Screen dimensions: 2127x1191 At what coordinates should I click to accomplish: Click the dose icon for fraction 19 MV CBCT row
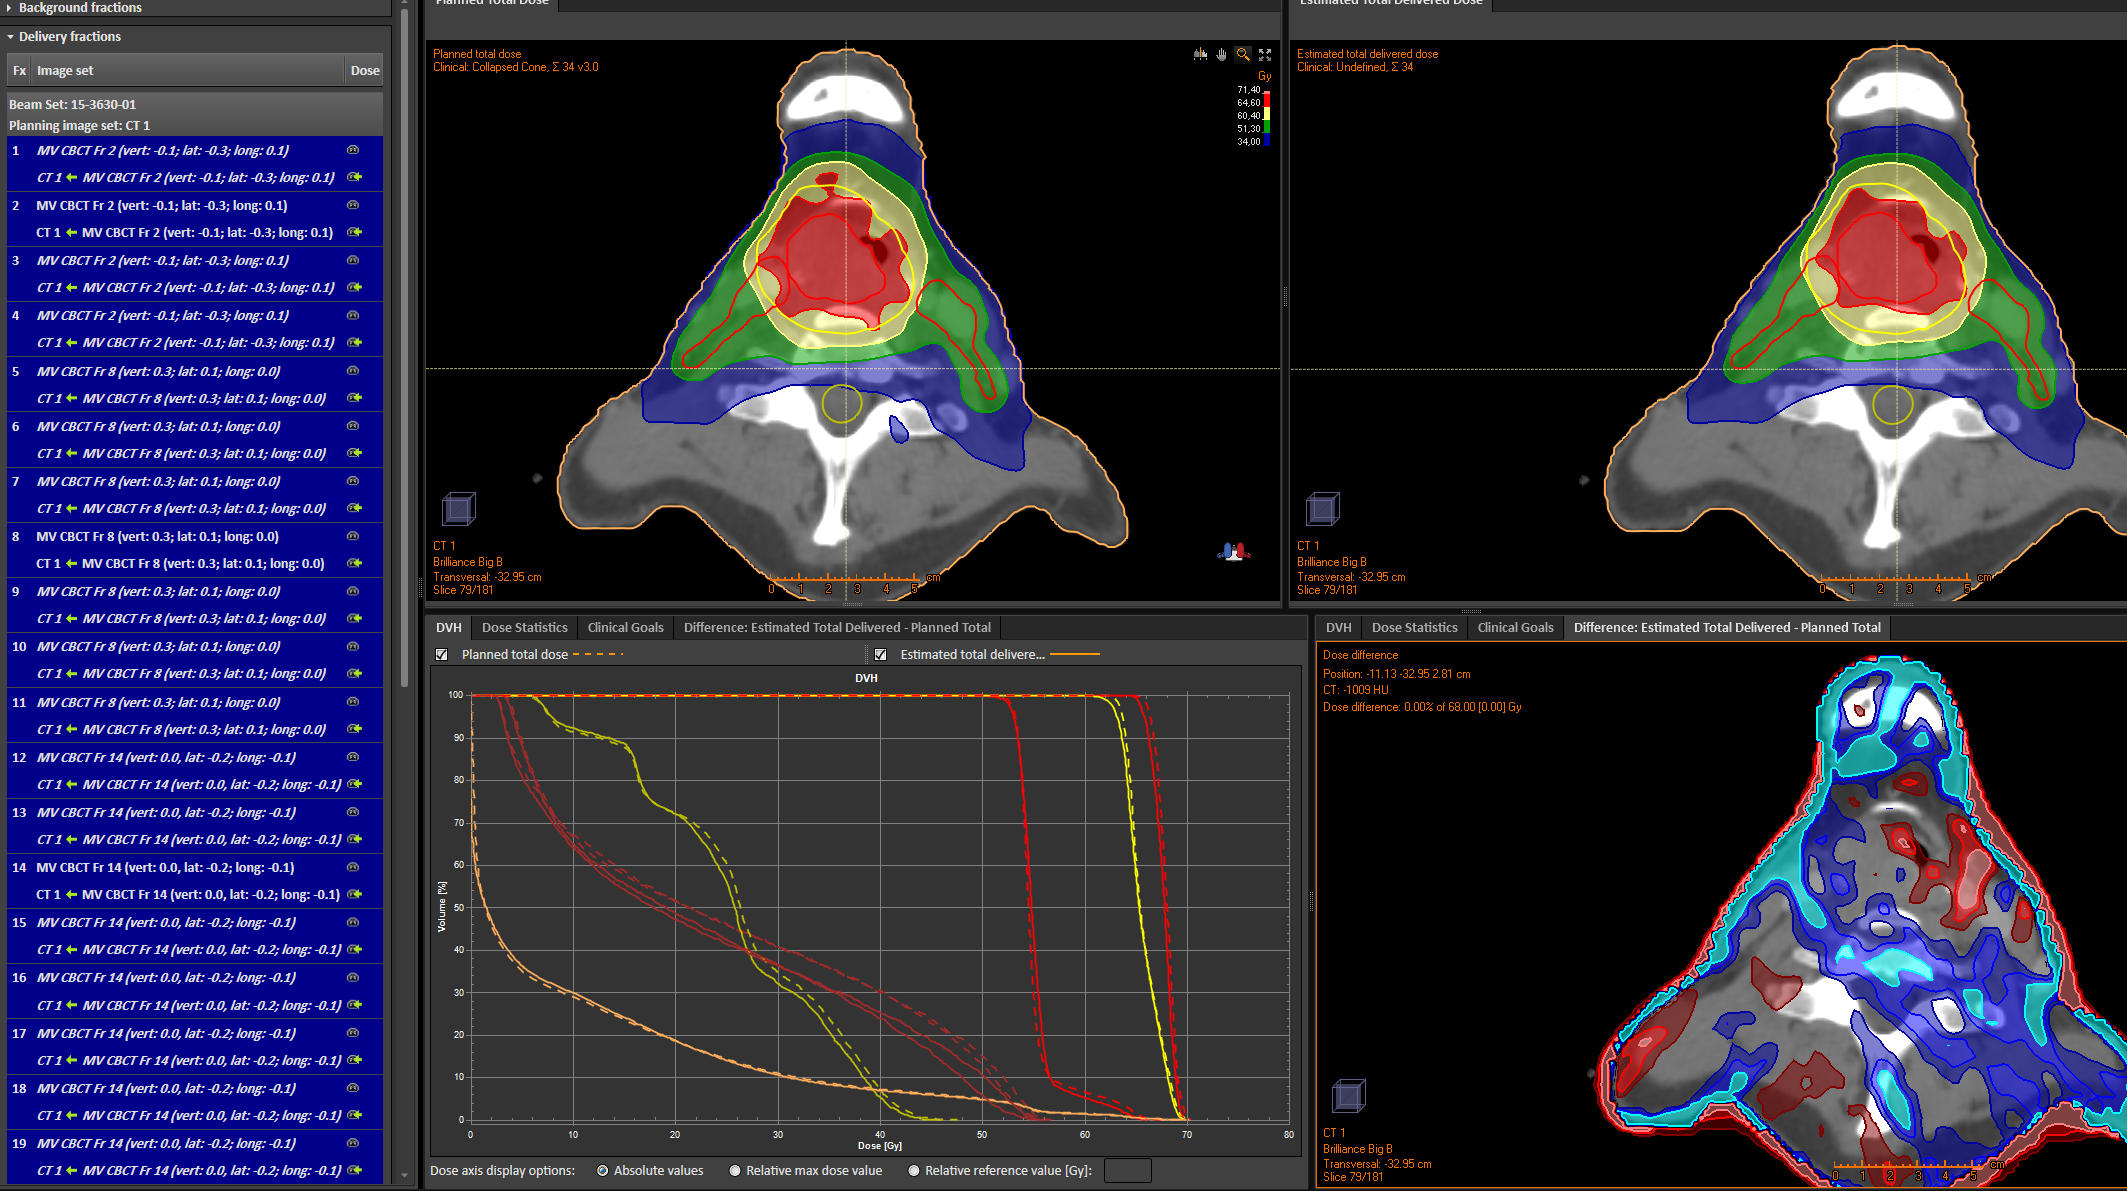[x=353, y=1143]
